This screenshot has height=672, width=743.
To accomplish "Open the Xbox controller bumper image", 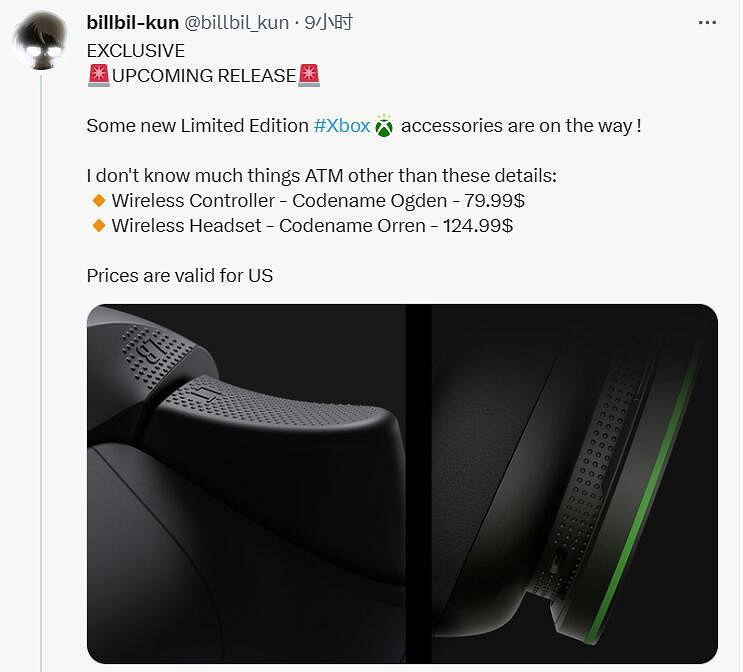I will click(246, 483).
